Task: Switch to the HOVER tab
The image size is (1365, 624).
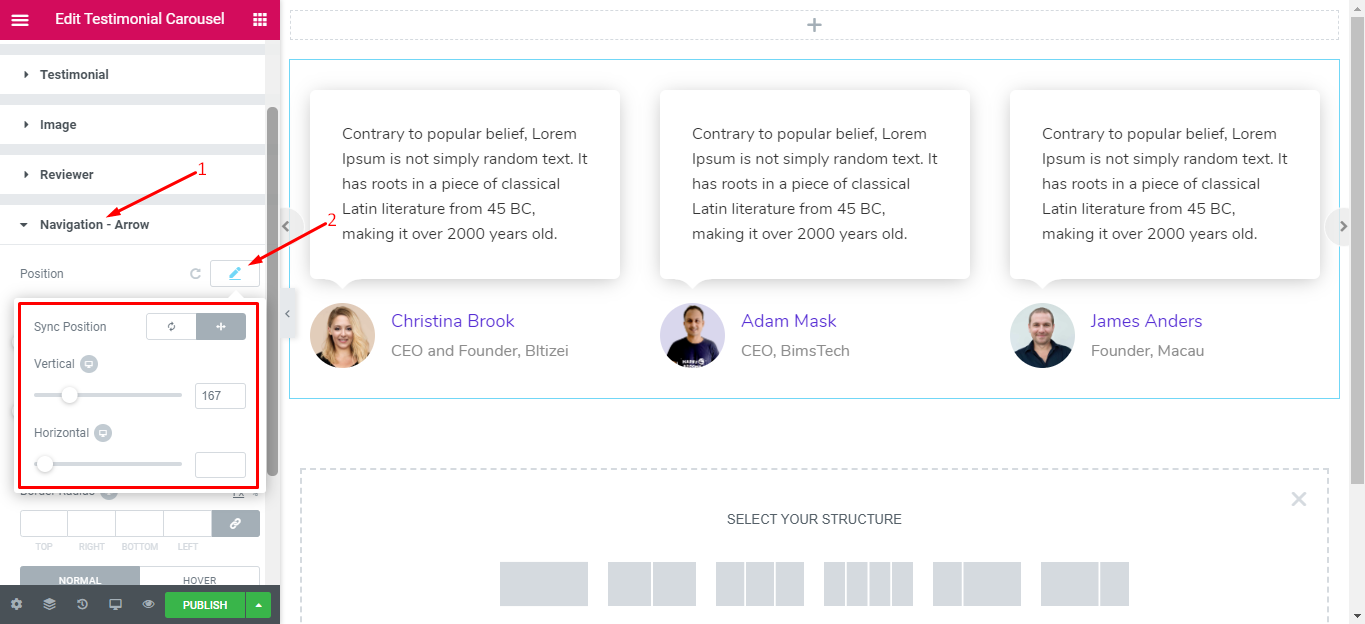Action: click(x=199, y=580)
